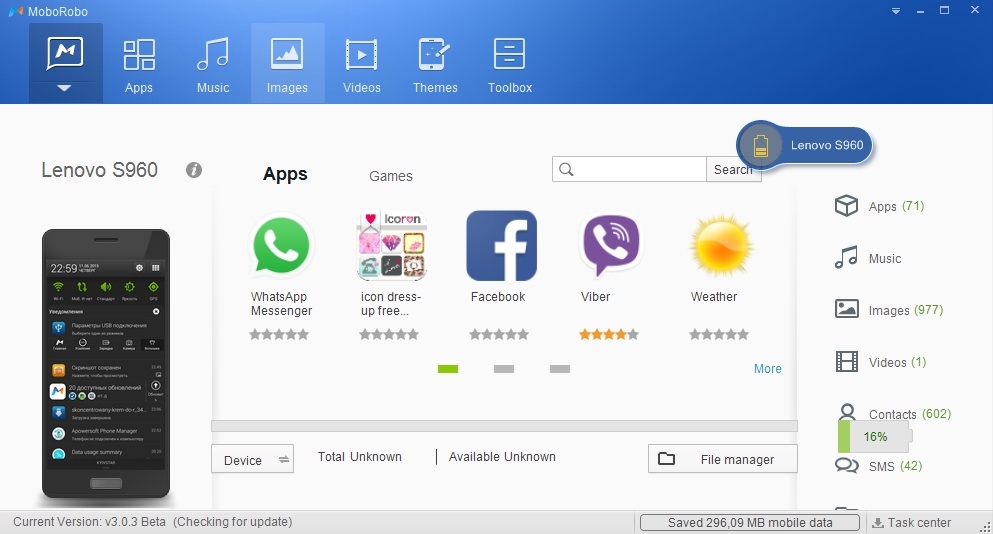Click the Lenovo S960 device badge
993x534 pixels.
coord(805,145)
